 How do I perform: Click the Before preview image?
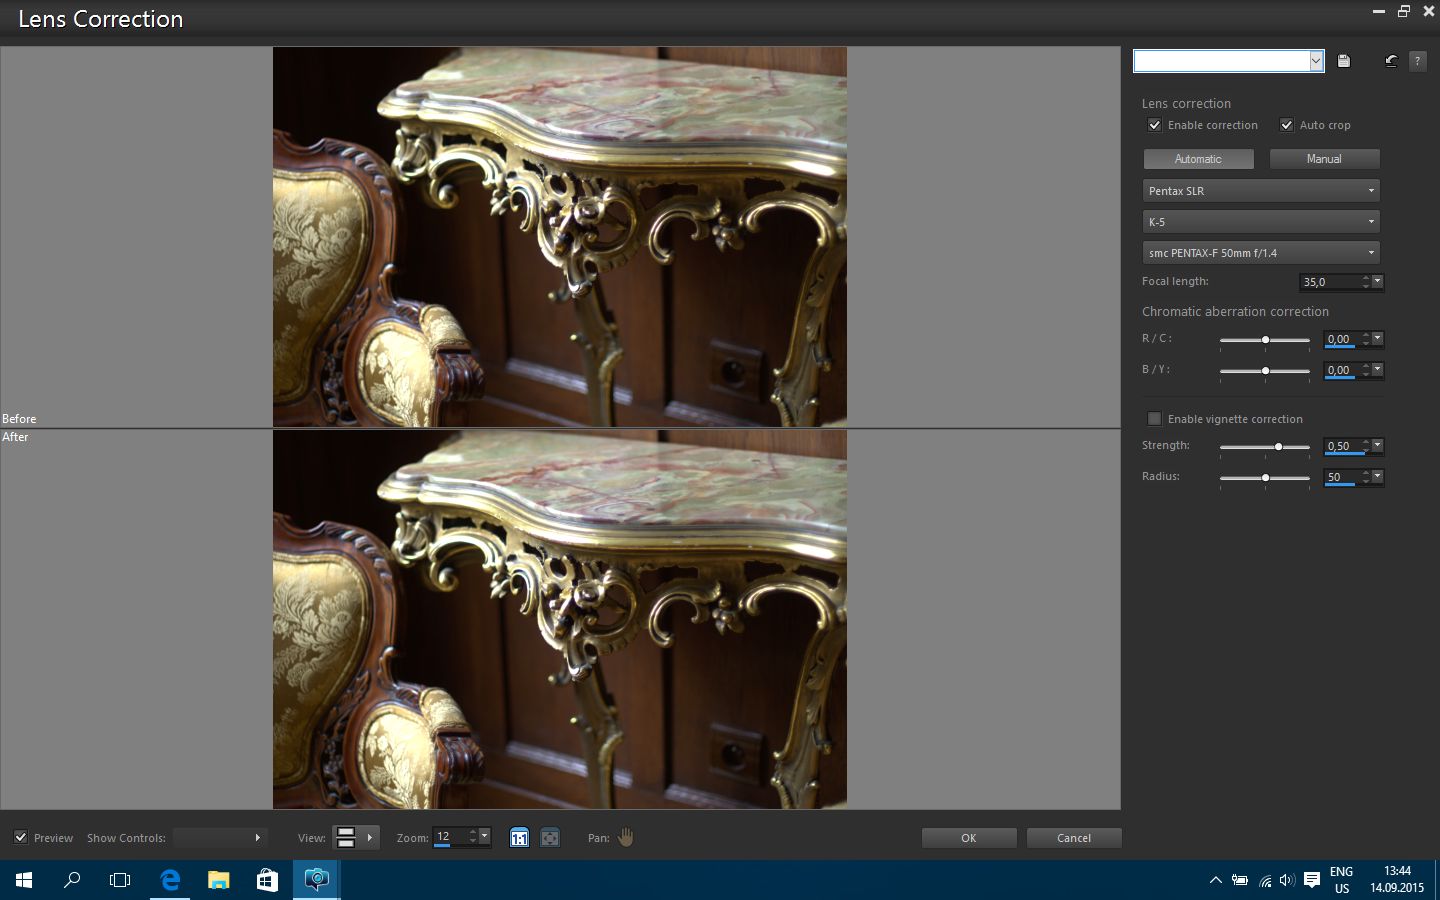[x=560, y=237]
